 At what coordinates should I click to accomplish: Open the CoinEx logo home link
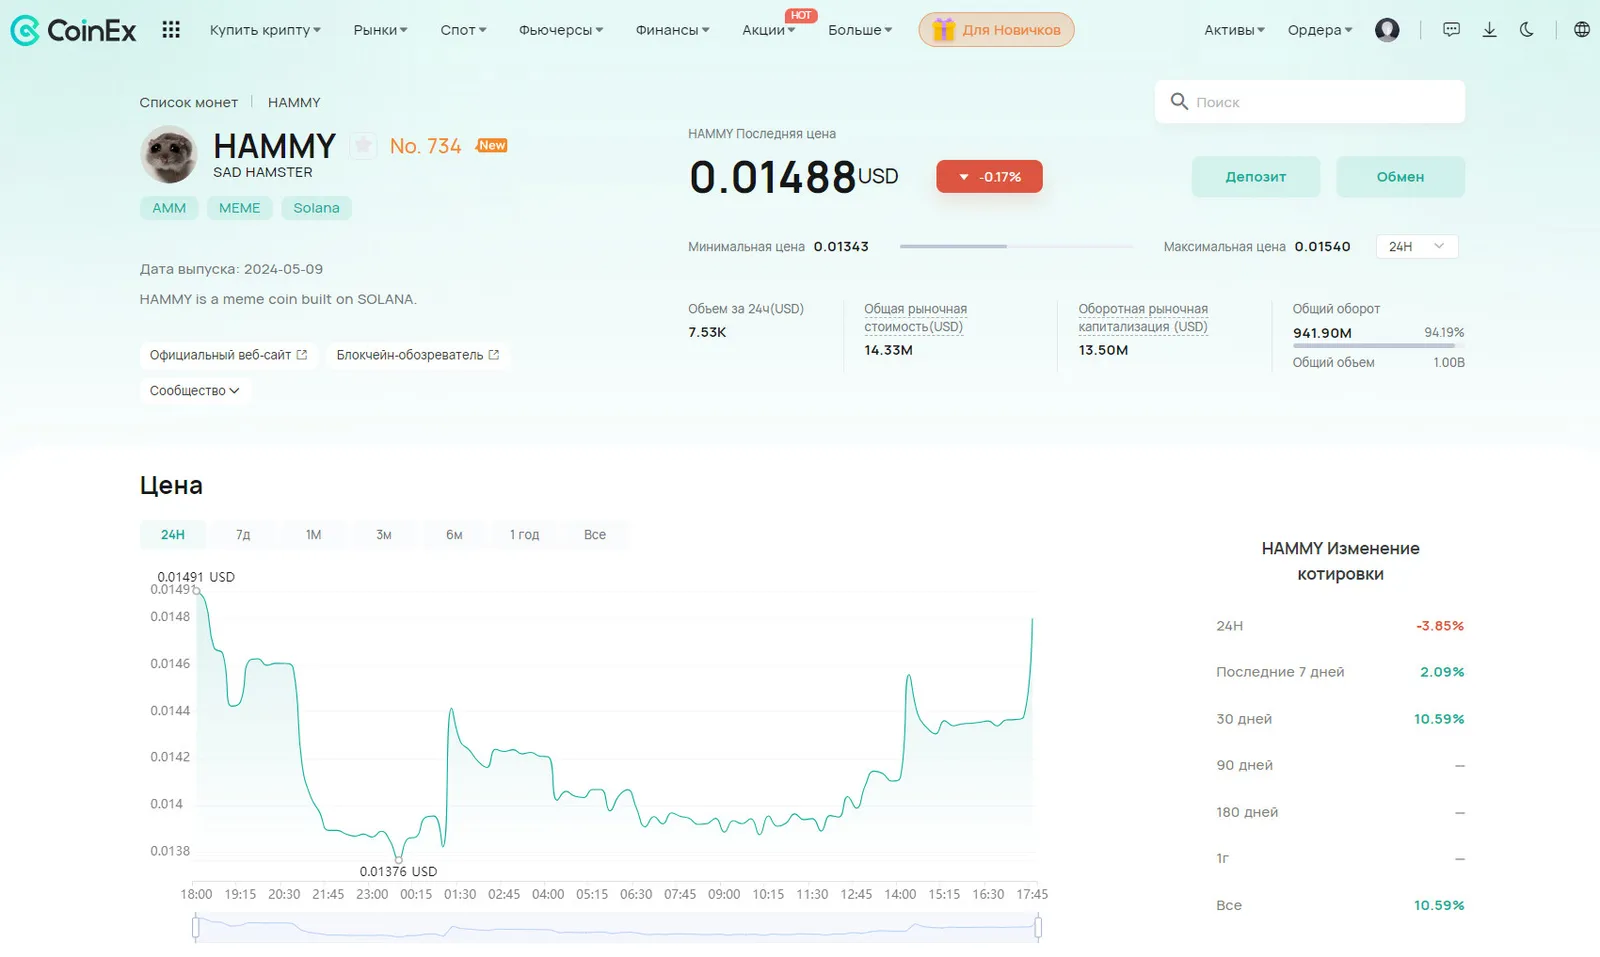point(73,30)
